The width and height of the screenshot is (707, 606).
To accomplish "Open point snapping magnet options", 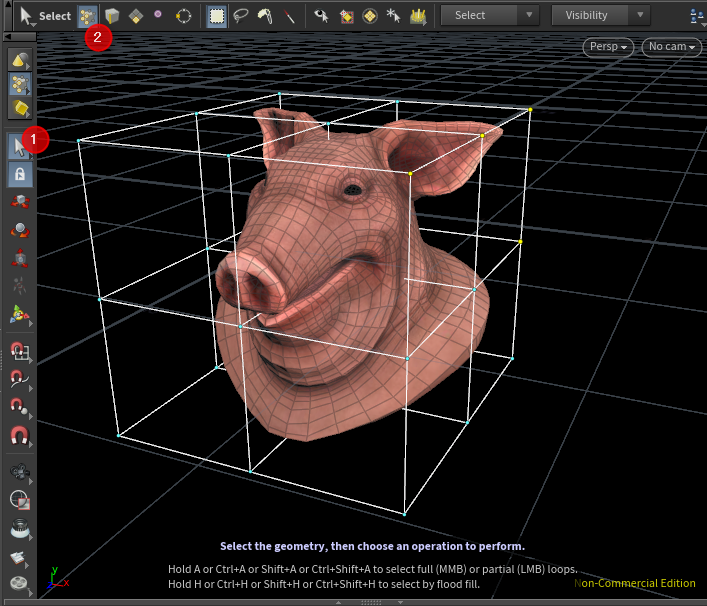I will (20, 407).
